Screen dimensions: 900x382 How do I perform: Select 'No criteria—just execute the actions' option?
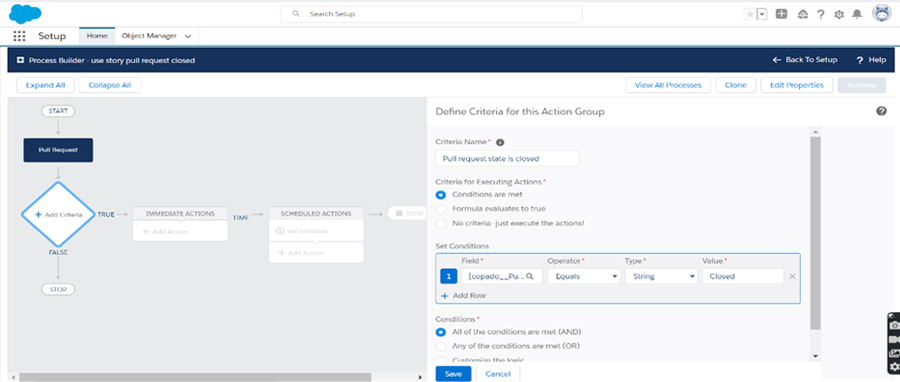pyautogui.click(x=441, y=223)
